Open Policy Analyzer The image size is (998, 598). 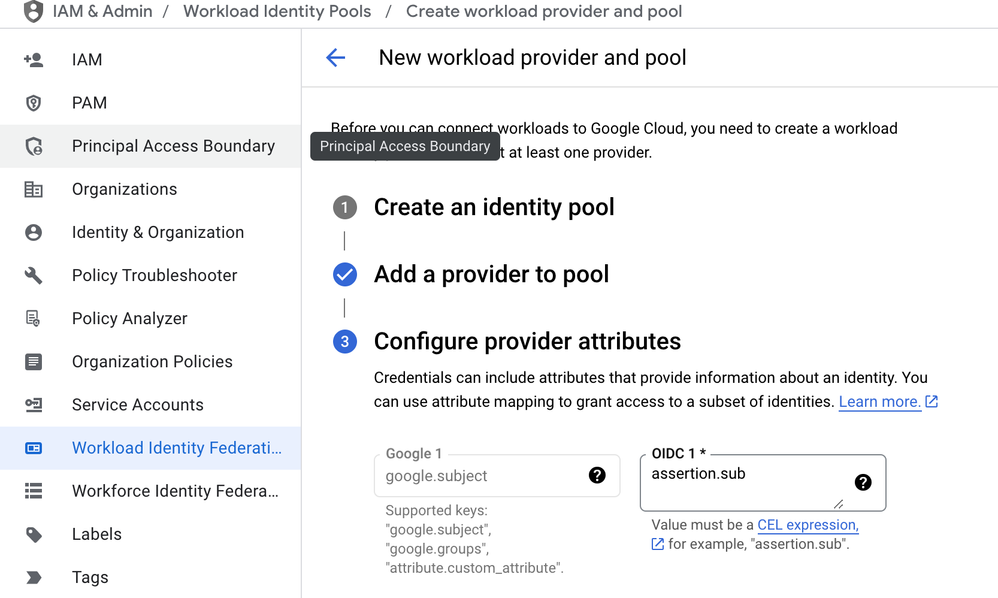[x=150, y=319]
